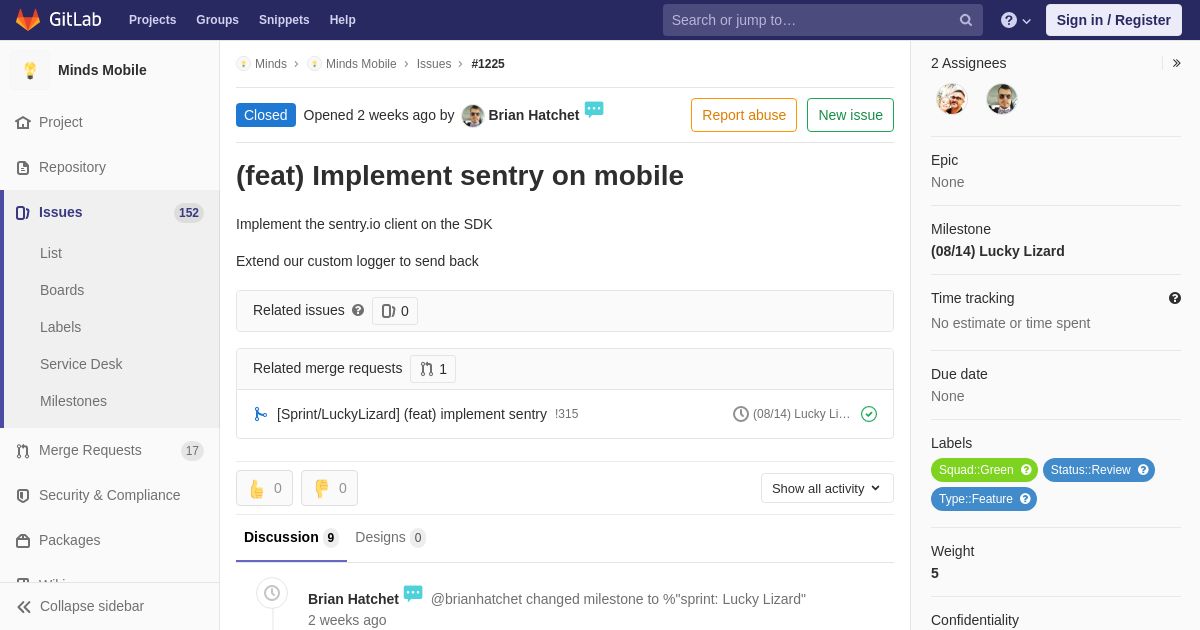Viewport: 1200px width, 630px height.
Task: Switch to the Discussion tab
Action: tap(291, 538)
